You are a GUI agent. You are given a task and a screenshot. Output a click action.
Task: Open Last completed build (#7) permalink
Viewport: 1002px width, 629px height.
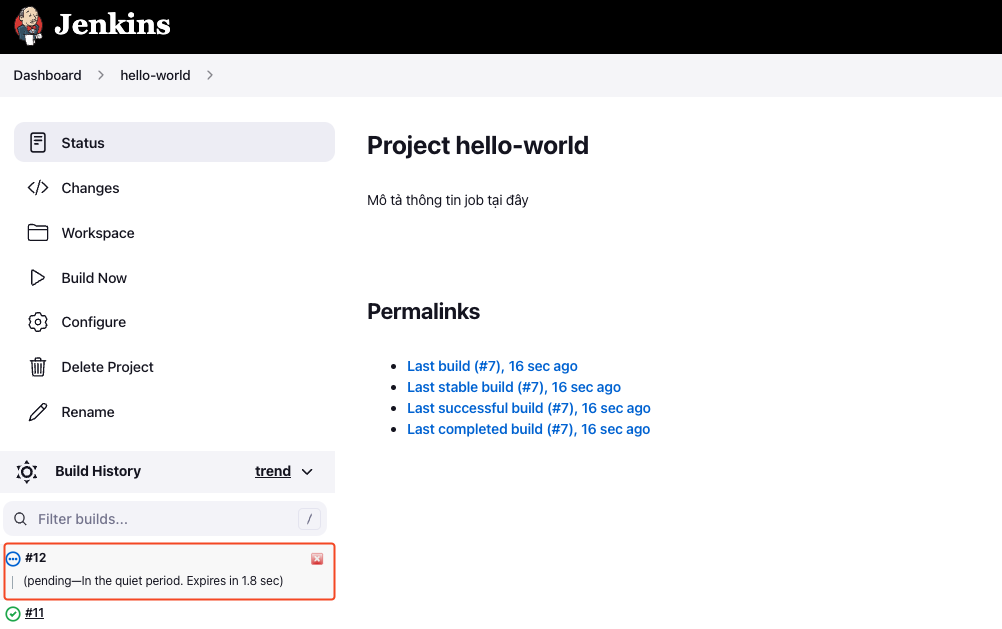(x=528, y=429)
